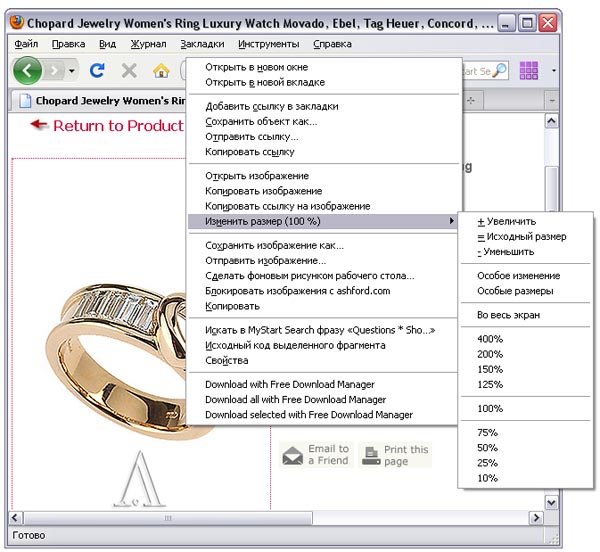The image size is (600, 552).
Task: Click Print this page printer icon
Action: (371, 456)
